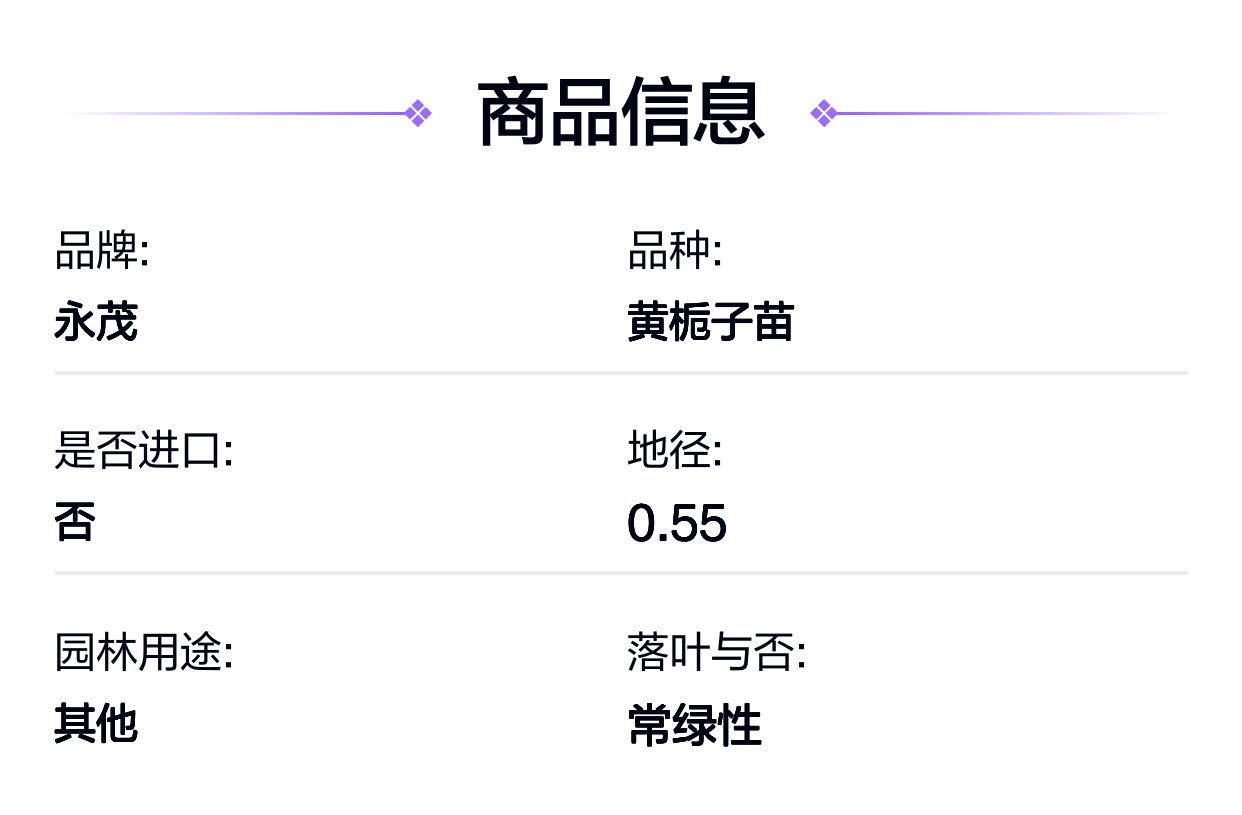Select the 地径 label
This screenshot has height=815, width=1242.
(x=675, y=451)
